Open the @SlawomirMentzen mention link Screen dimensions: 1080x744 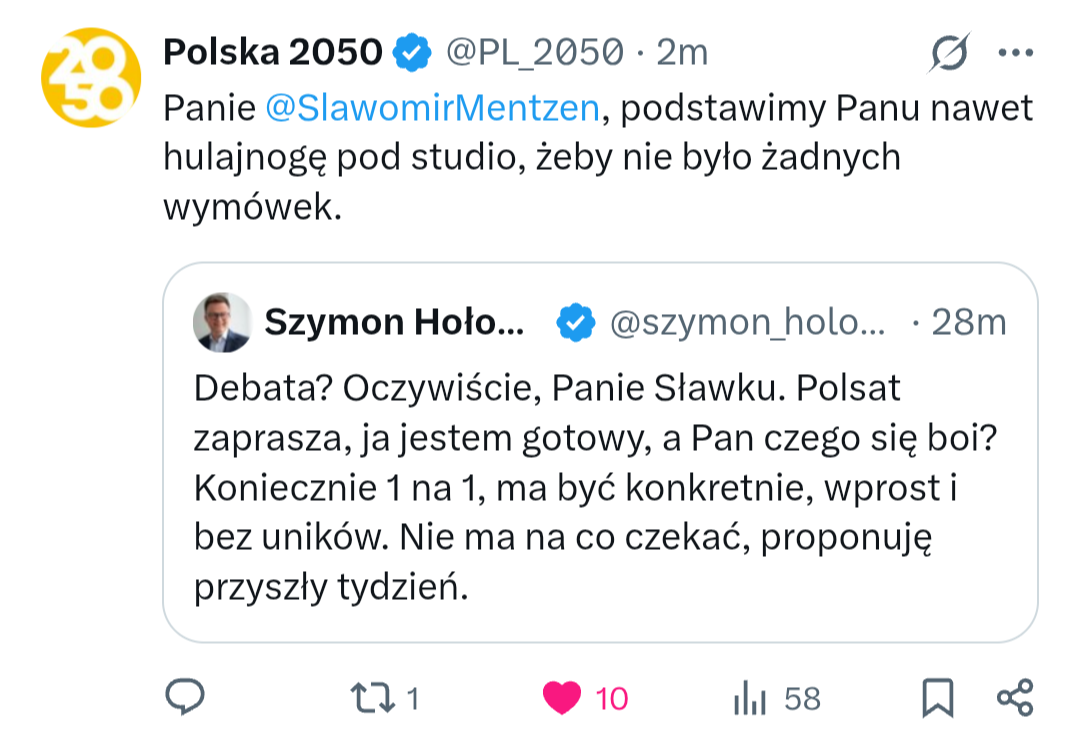(x=433, y=107)
